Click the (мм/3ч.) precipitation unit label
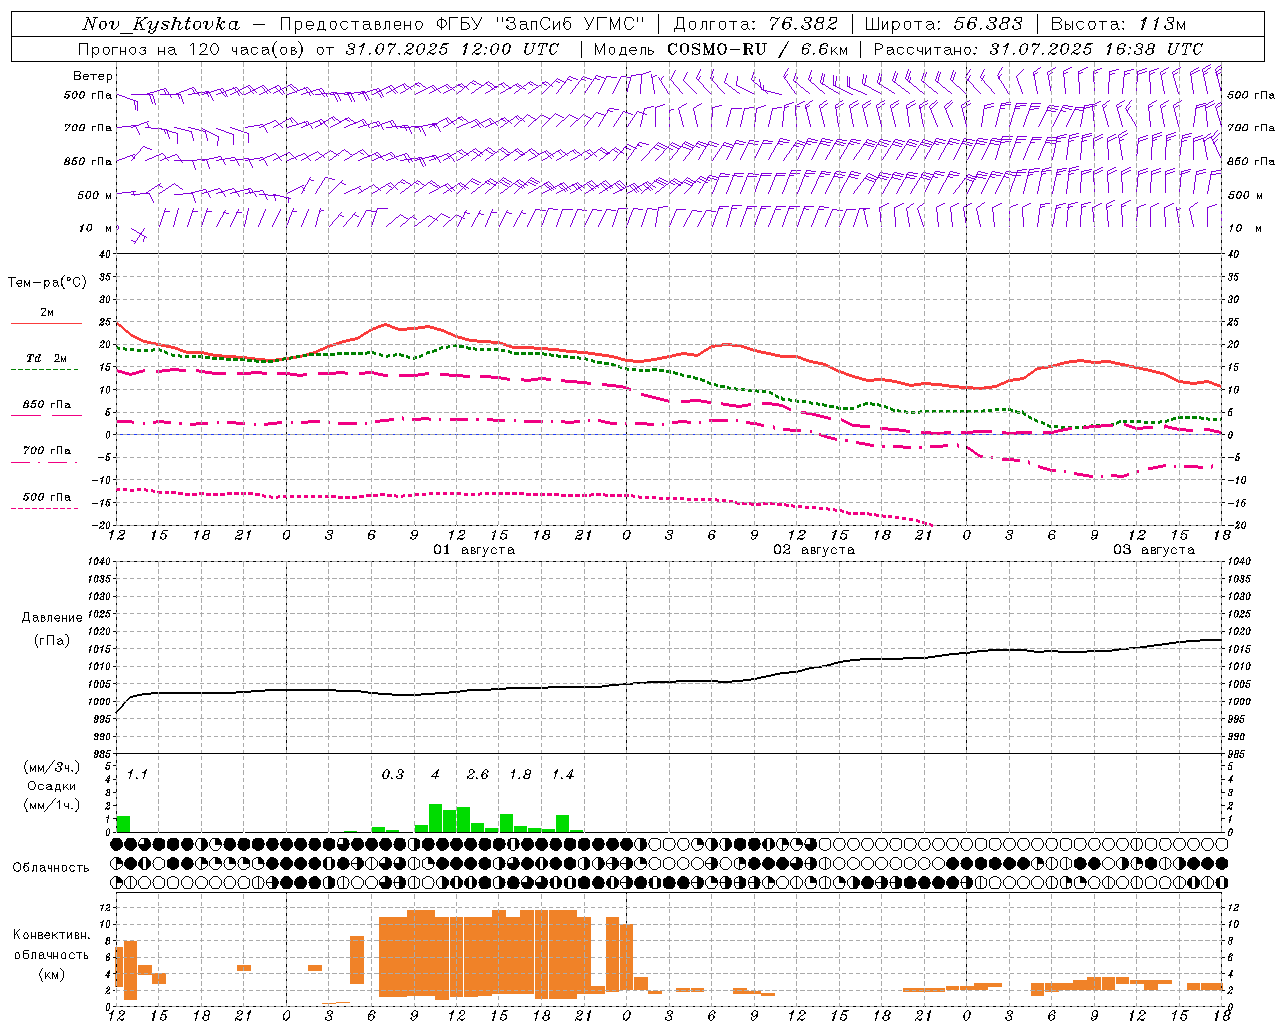 tap(52, 768)
